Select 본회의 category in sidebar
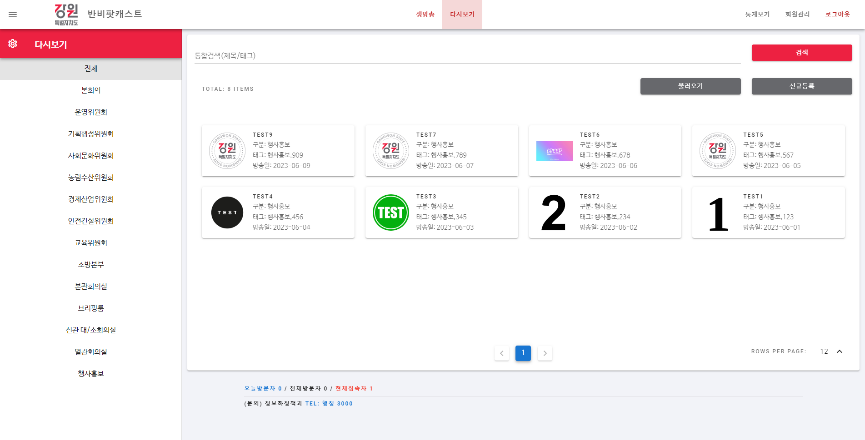 click(90, 90)
